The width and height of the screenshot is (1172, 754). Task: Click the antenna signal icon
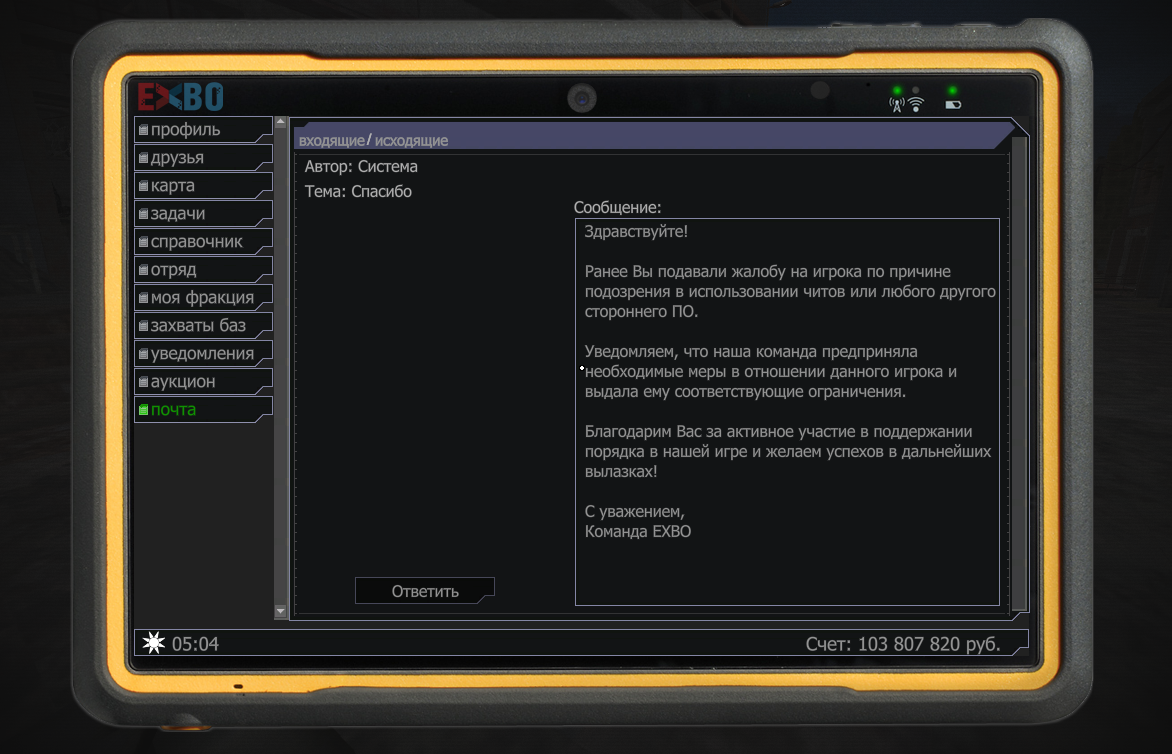coord(897,104)
